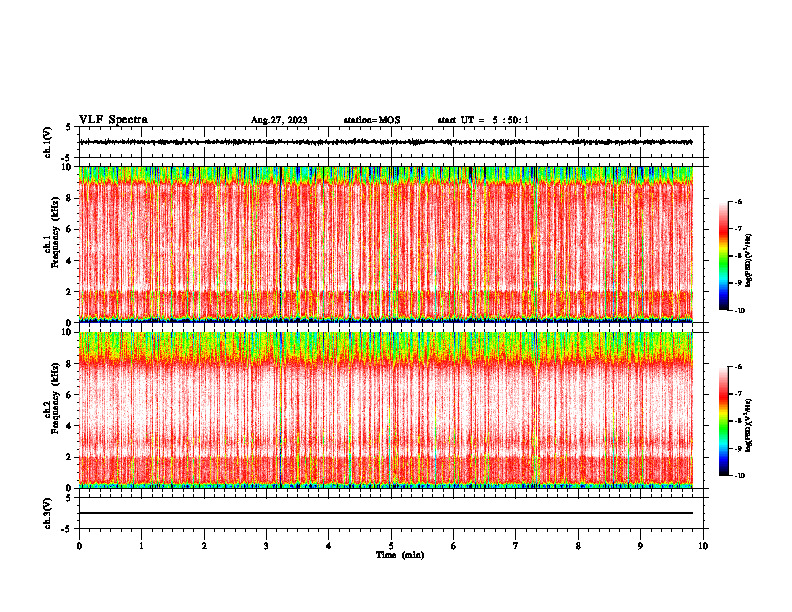Image resolution: width=792 pixels, height=612 pixels.
Task: Click the '8' kHz tick of ch.1 spectrogram
Action: (70, 198)
